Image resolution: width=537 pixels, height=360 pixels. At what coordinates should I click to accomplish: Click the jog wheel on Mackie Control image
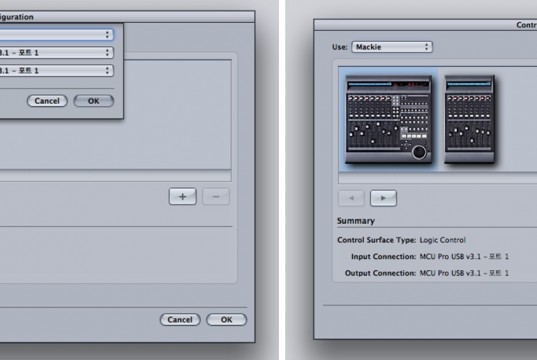coord(419,152)
